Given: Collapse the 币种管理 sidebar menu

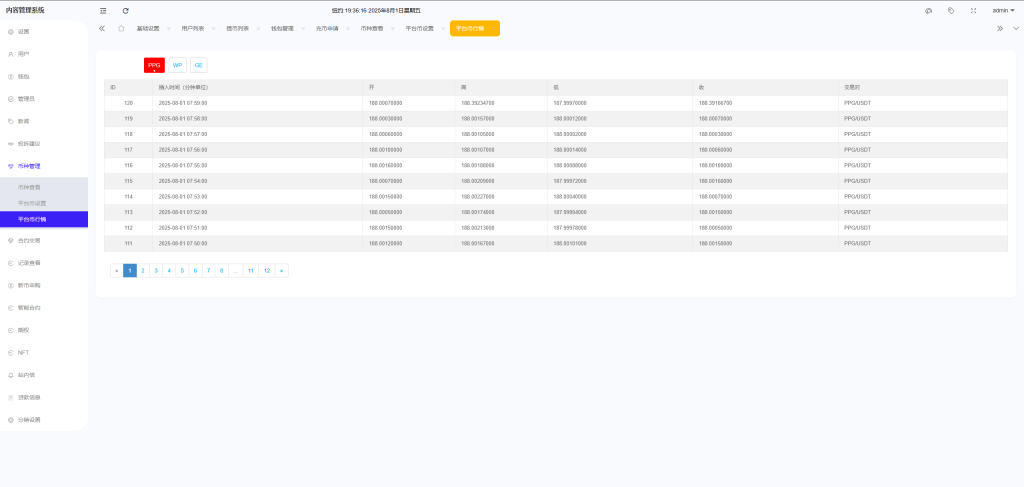Looking at the screenshot, I should [x=44, y=166].
